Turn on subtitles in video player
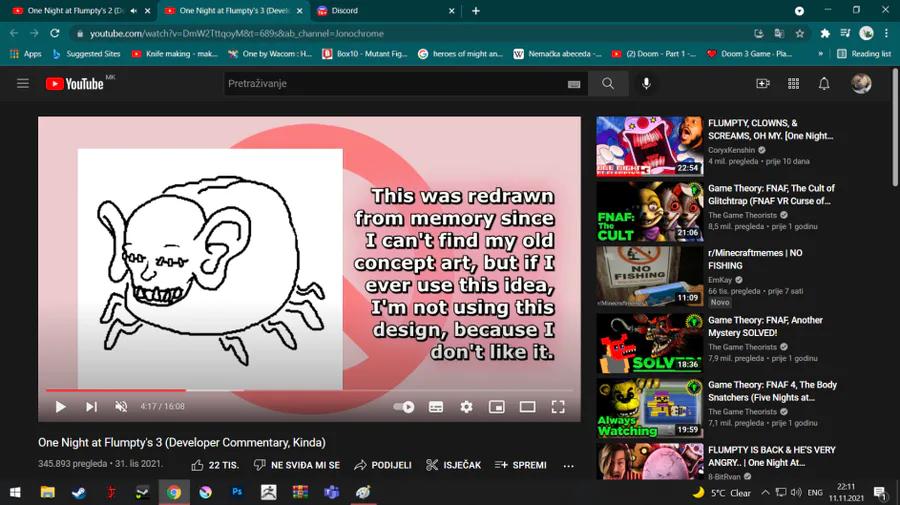This screenshot has width=900, height=505. pos(436,407)
